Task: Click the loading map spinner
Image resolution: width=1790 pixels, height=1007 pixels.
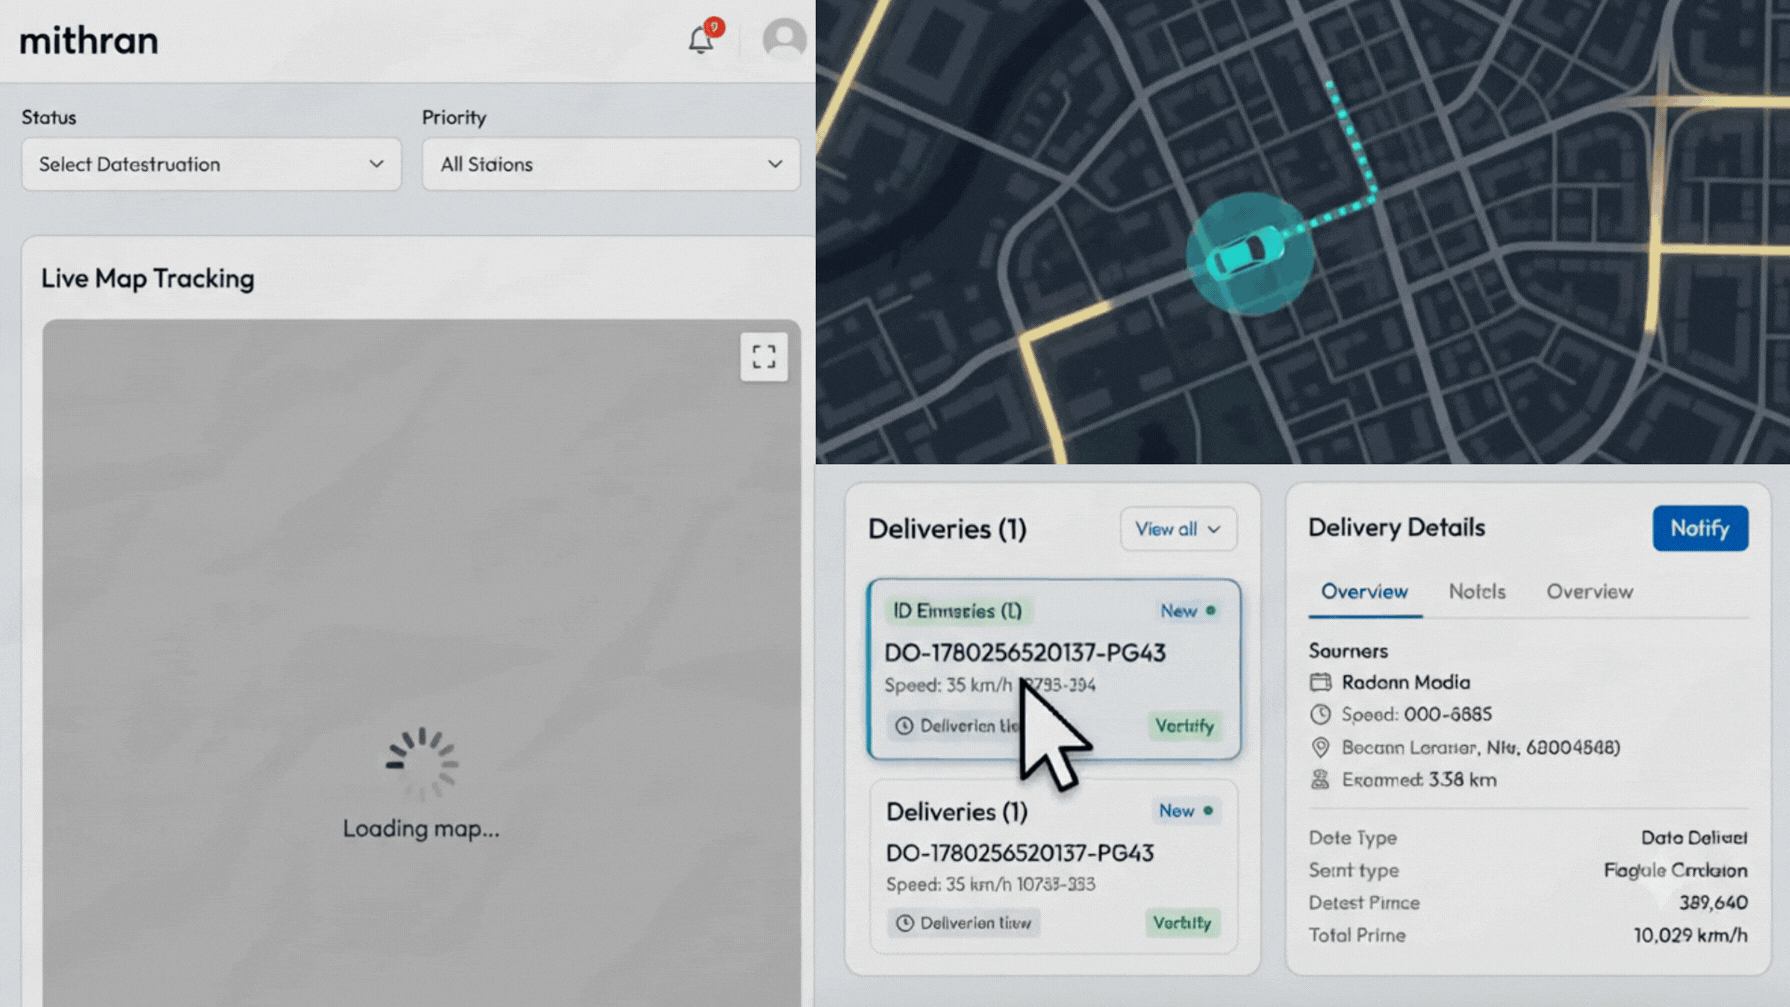Action: (x=422, y=764)
